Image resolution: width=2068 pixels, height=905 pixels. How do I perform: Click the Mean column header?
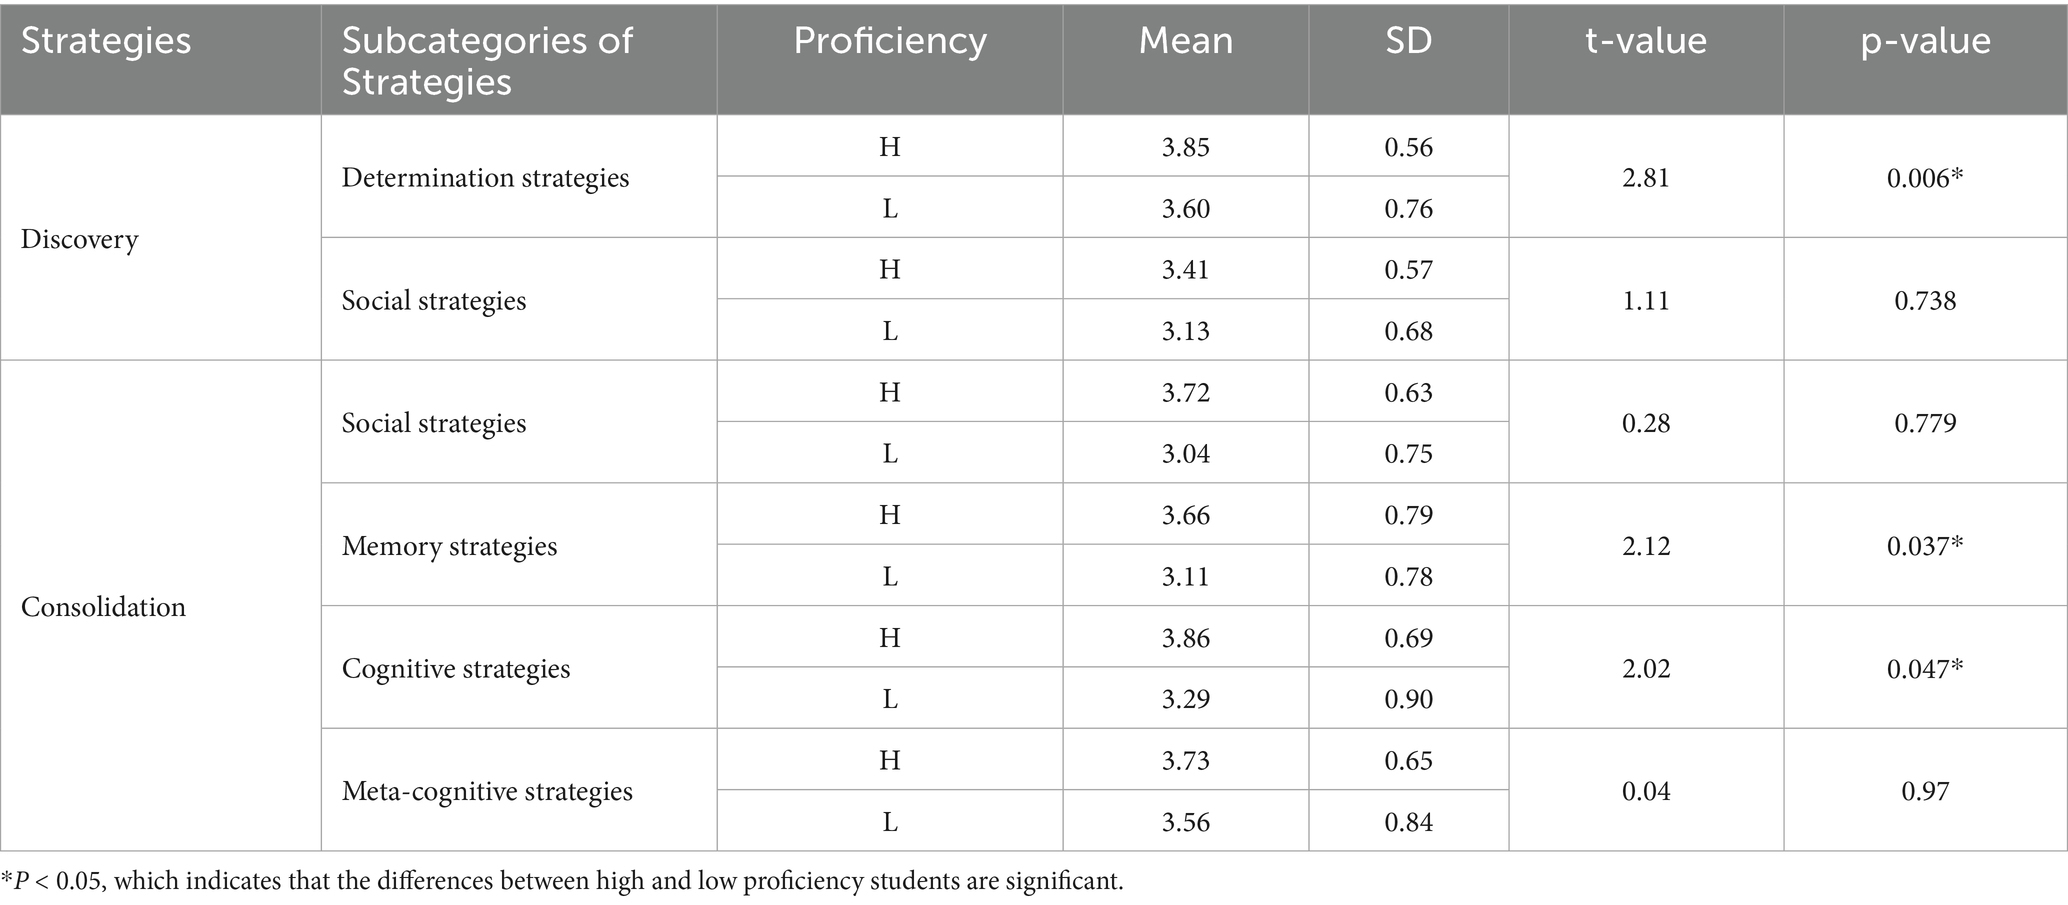[x=1185, y=41]
